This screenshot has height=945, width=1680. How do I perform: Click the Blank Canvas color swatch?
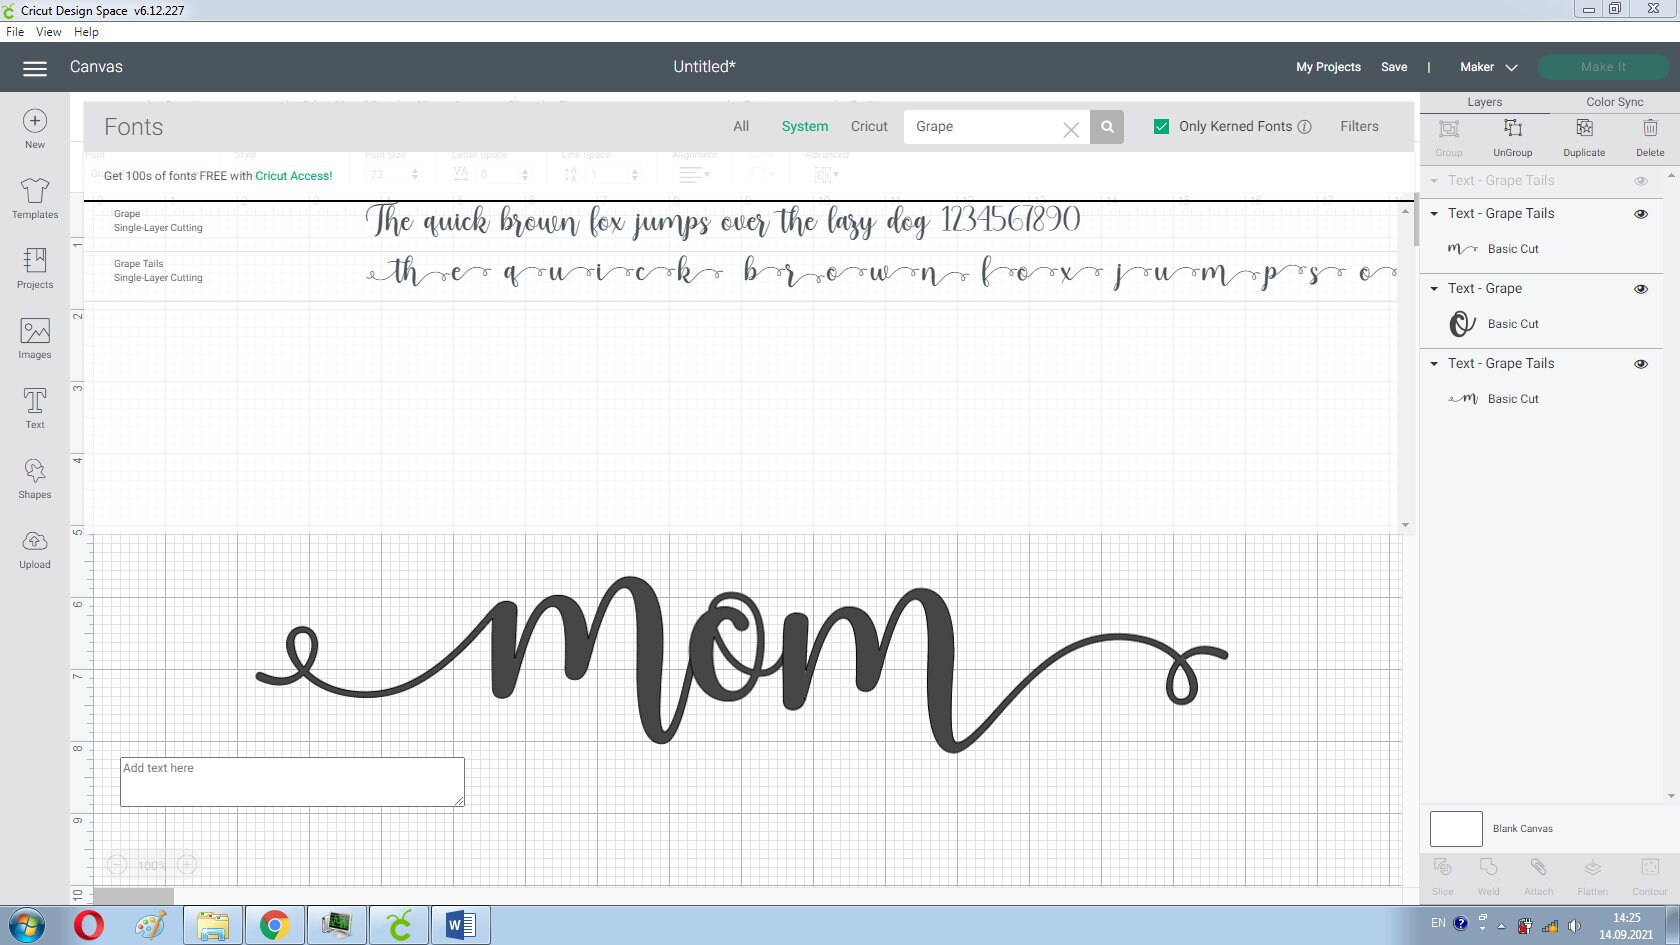click(1456, 829)
